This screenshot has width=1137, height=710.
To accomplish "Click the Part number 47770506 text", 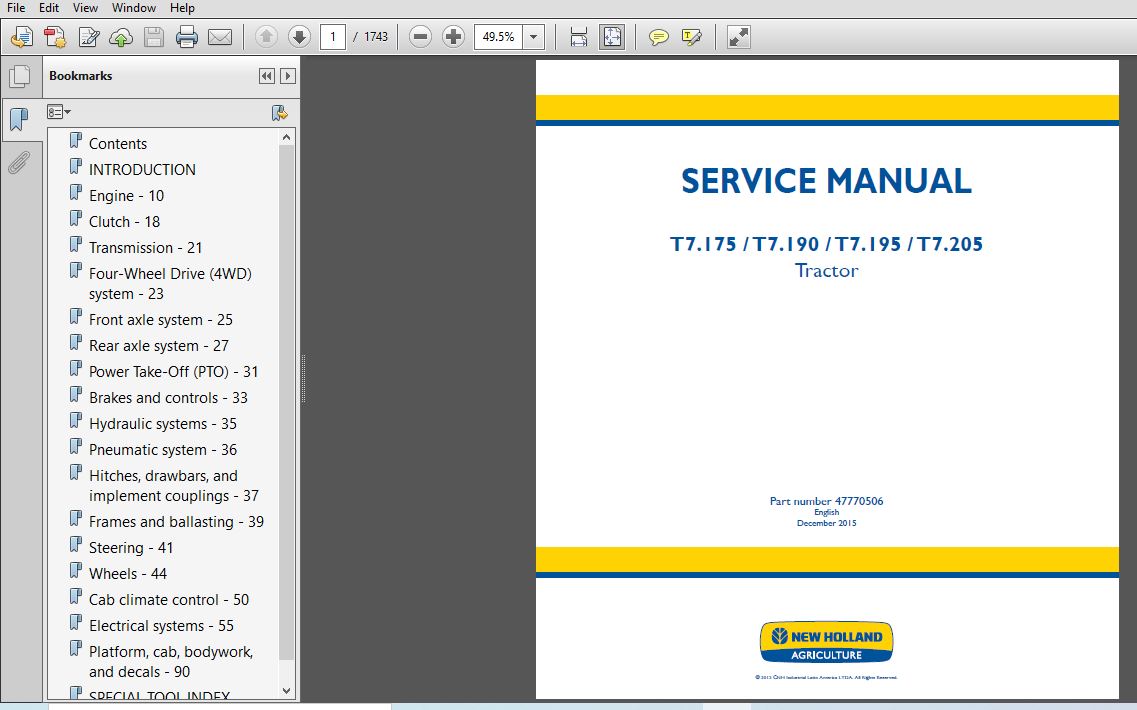I will [826, 501].
